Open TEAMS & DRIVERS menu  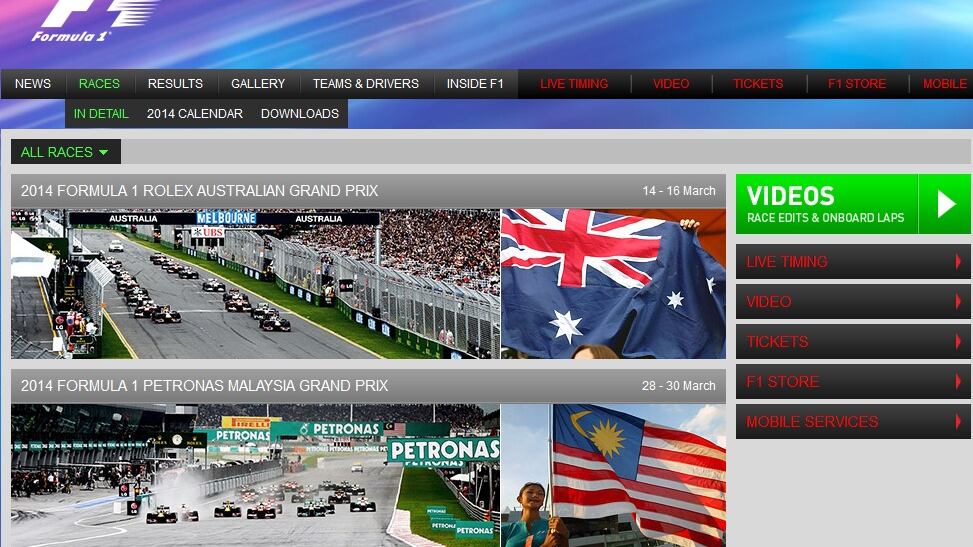(365, 84)
